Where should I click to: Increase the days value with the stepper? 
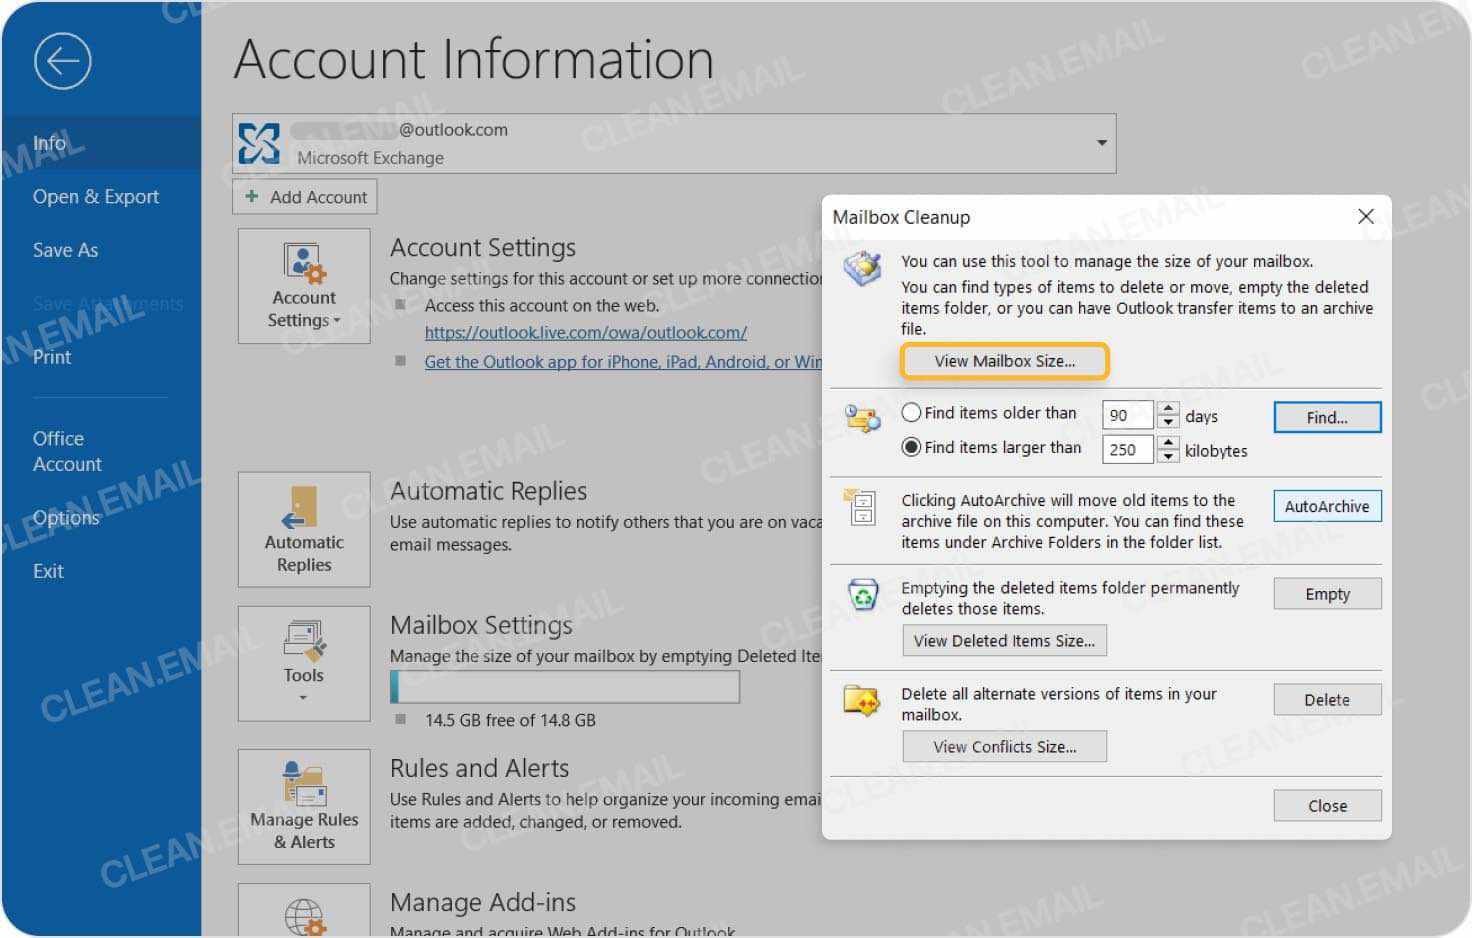click(x=1168, y=408)
